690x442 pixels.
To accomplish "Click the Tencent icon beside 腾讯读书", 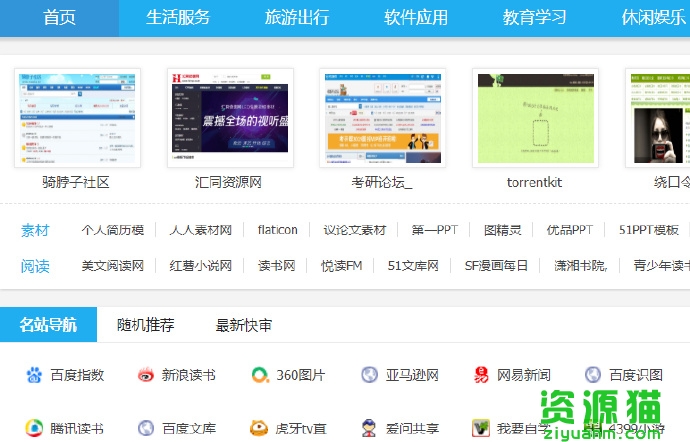I will [x=34, y=428].
